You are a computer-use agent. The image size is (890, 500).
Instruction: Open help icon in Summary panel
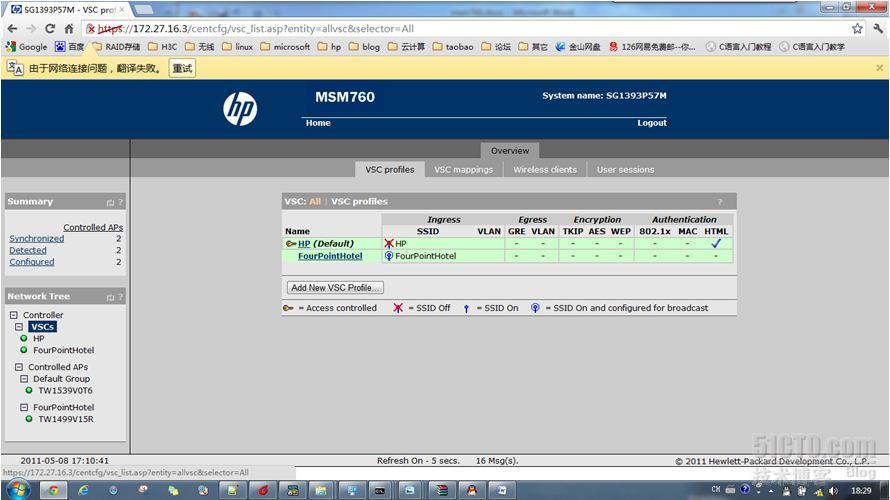(x=120, y=202)
